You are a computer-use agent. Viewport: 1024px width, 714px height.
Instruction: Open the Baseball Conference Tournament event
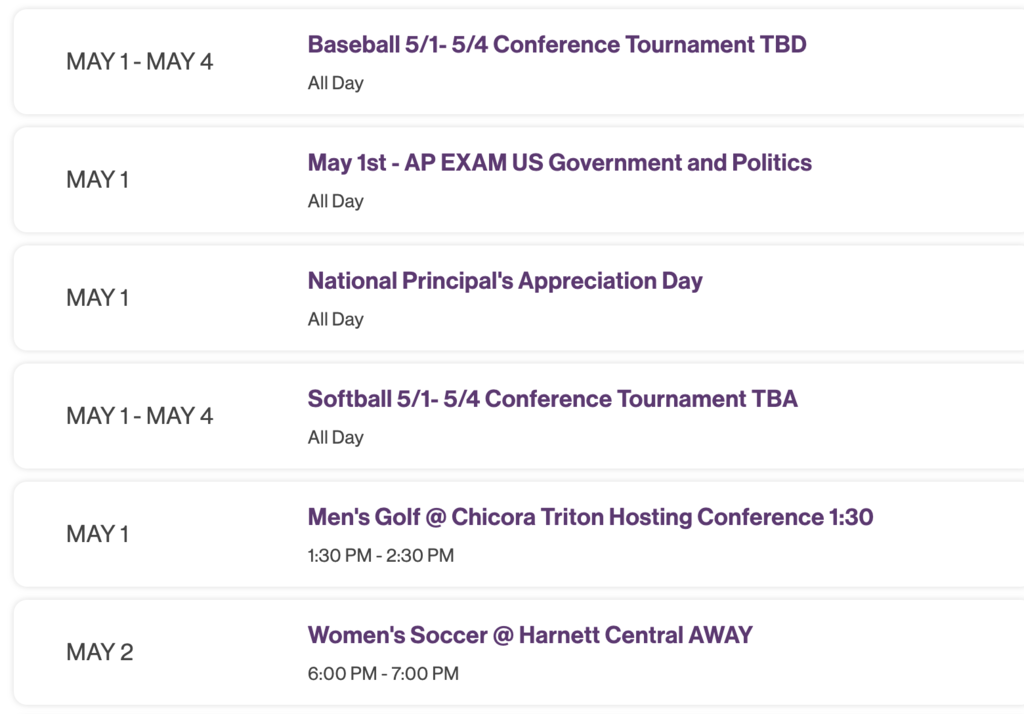tap(558, 44)
